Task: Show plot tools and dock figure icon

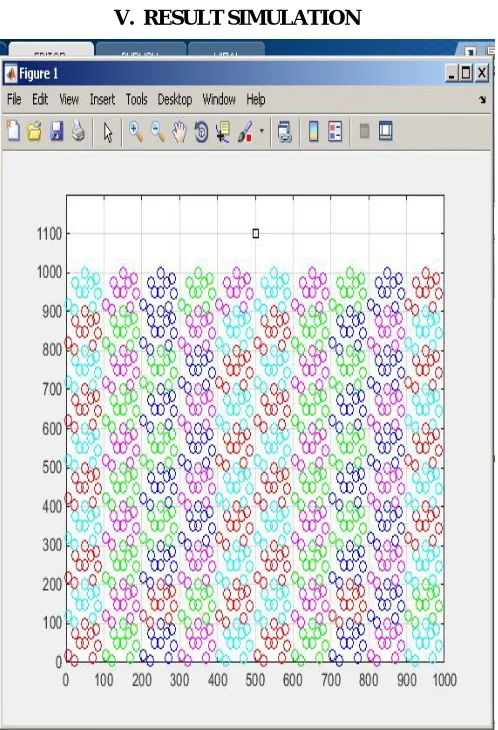Action: [385, 131]
